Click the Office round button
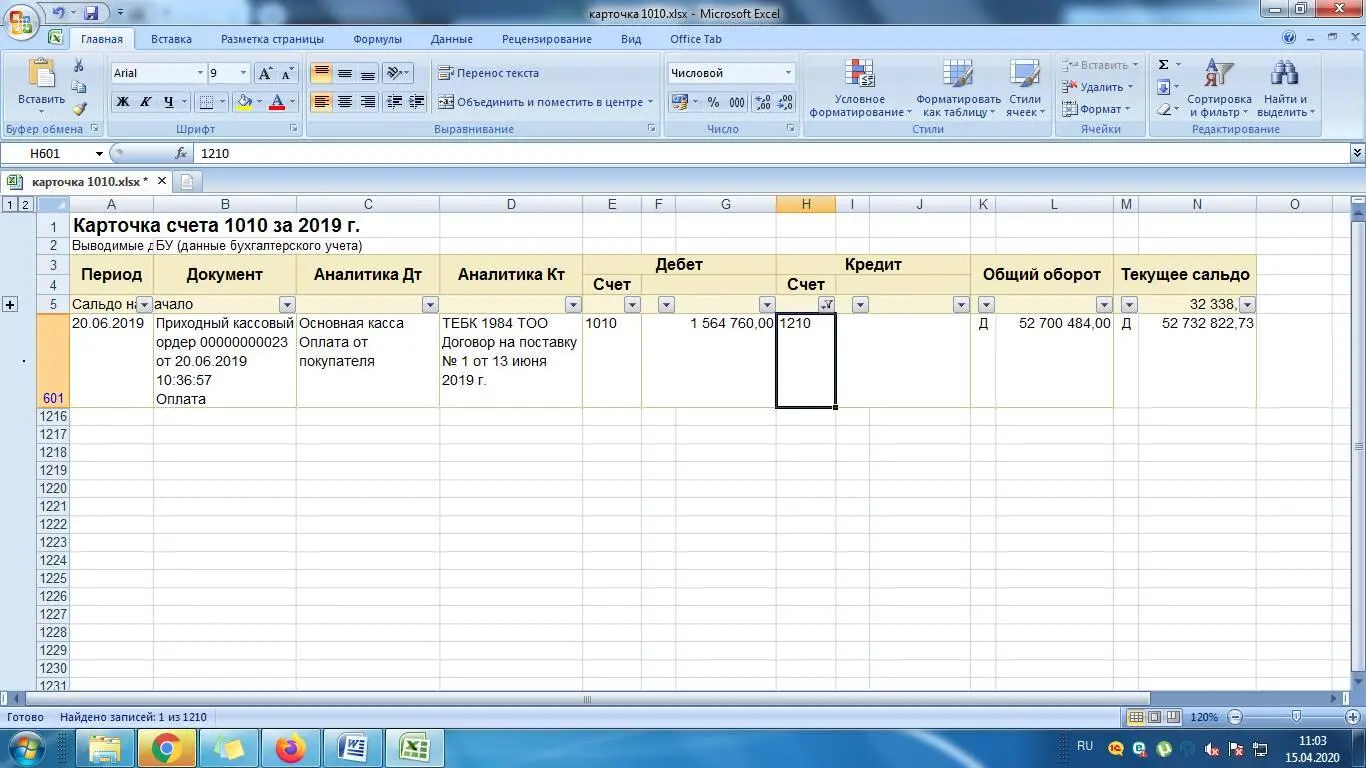Viewport: 1366px width, 768px height. tap(21, 22)
